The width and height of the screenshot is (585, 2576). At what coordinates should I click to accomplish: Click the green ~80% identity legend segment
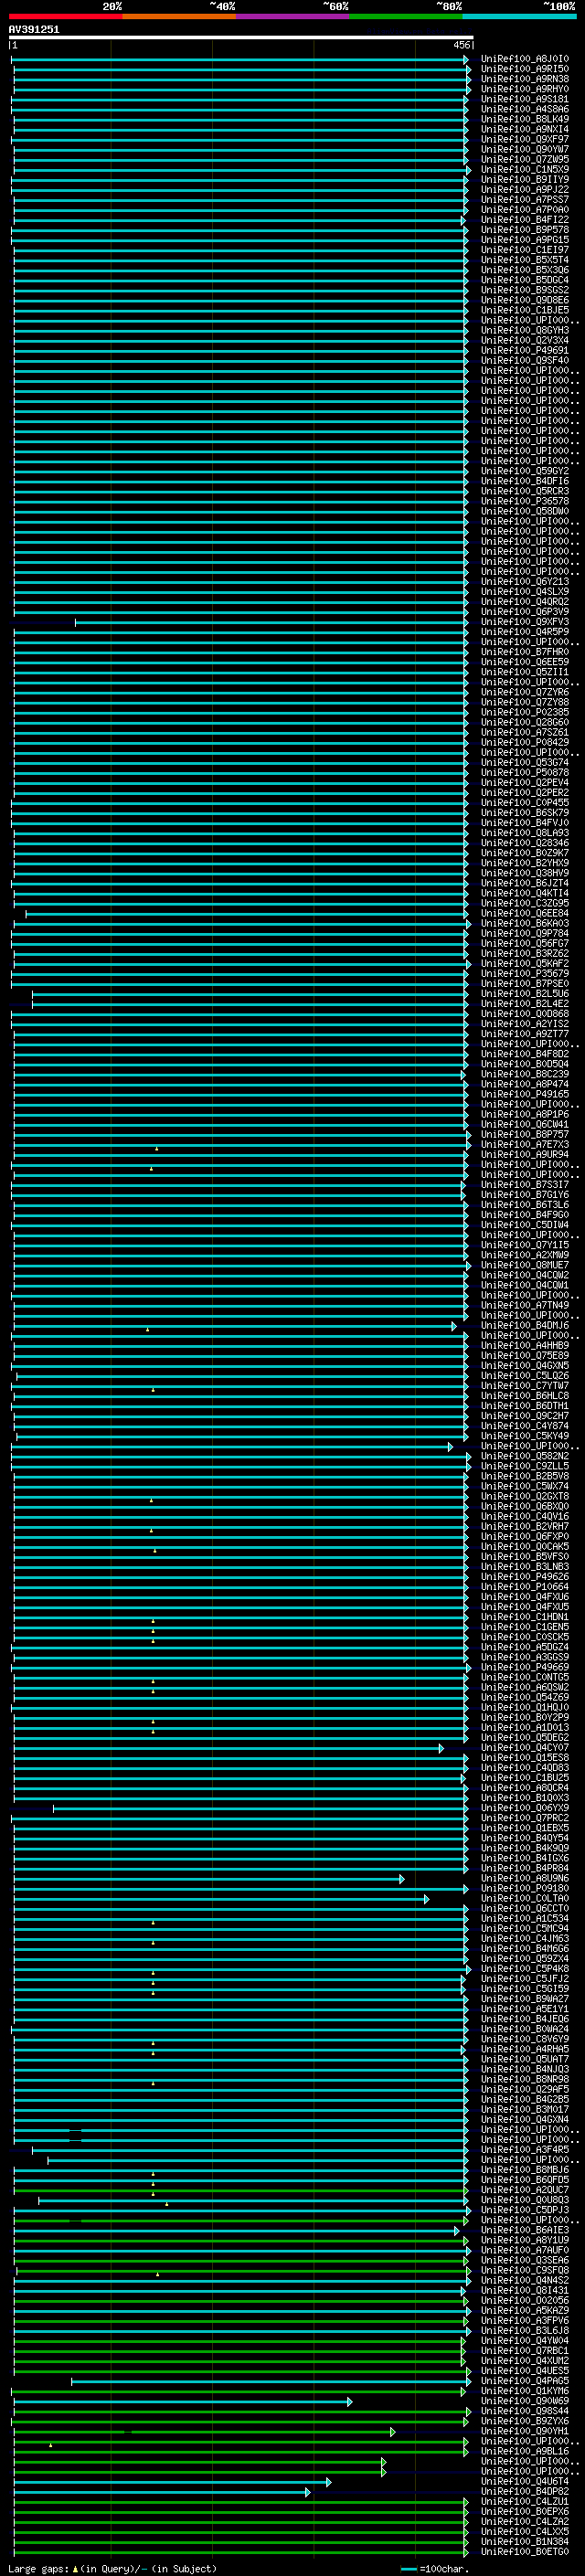tap(406, 16)
